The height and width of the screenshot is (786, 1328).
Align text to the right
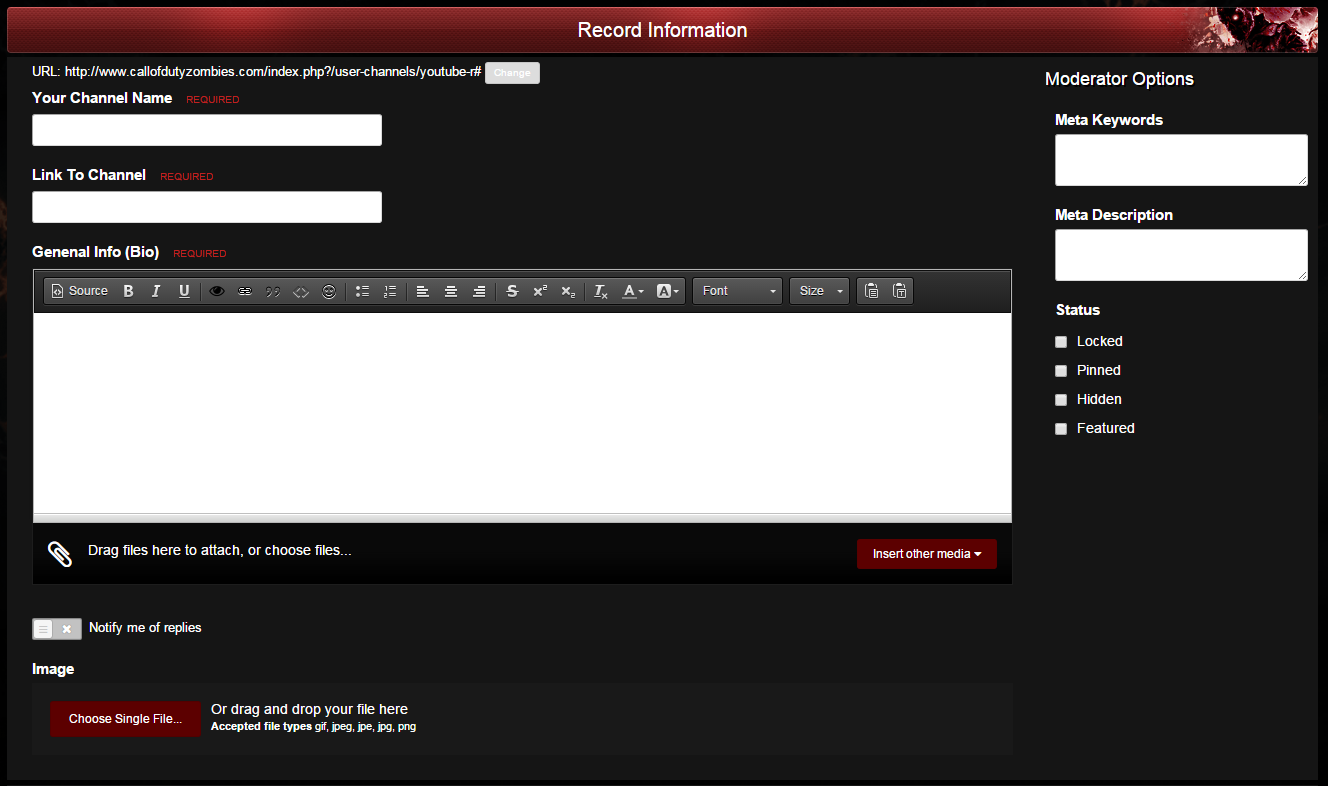(479, 291)
